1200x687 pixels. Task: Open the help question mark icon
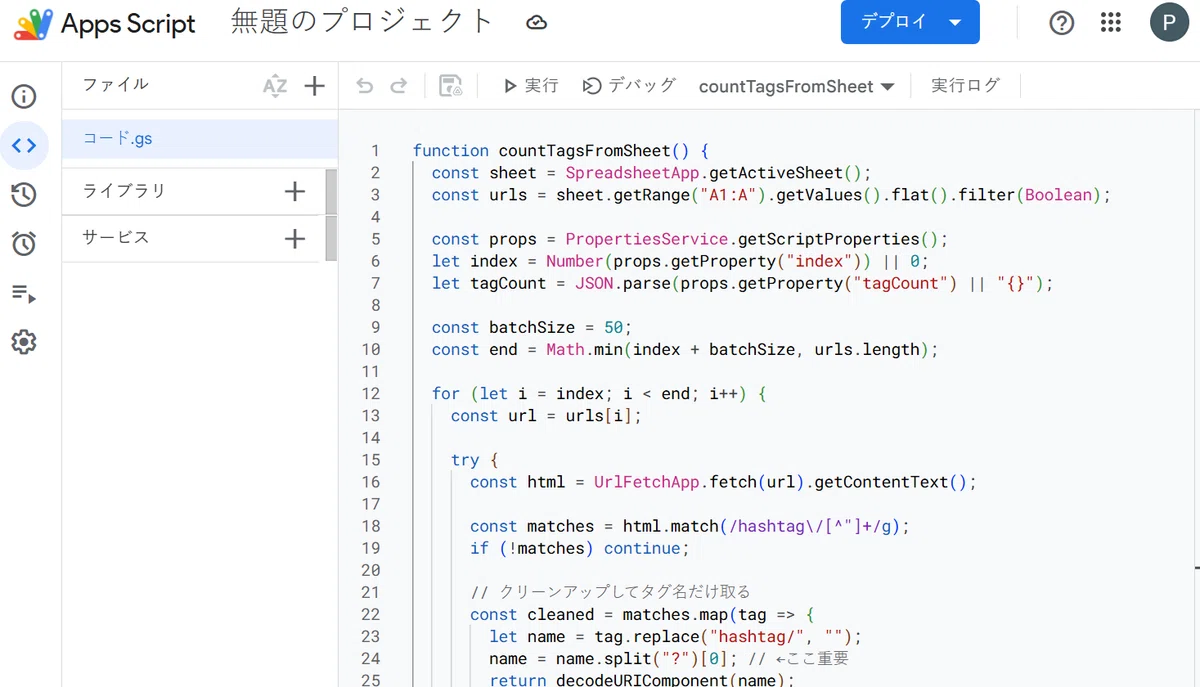point(1062,23)
